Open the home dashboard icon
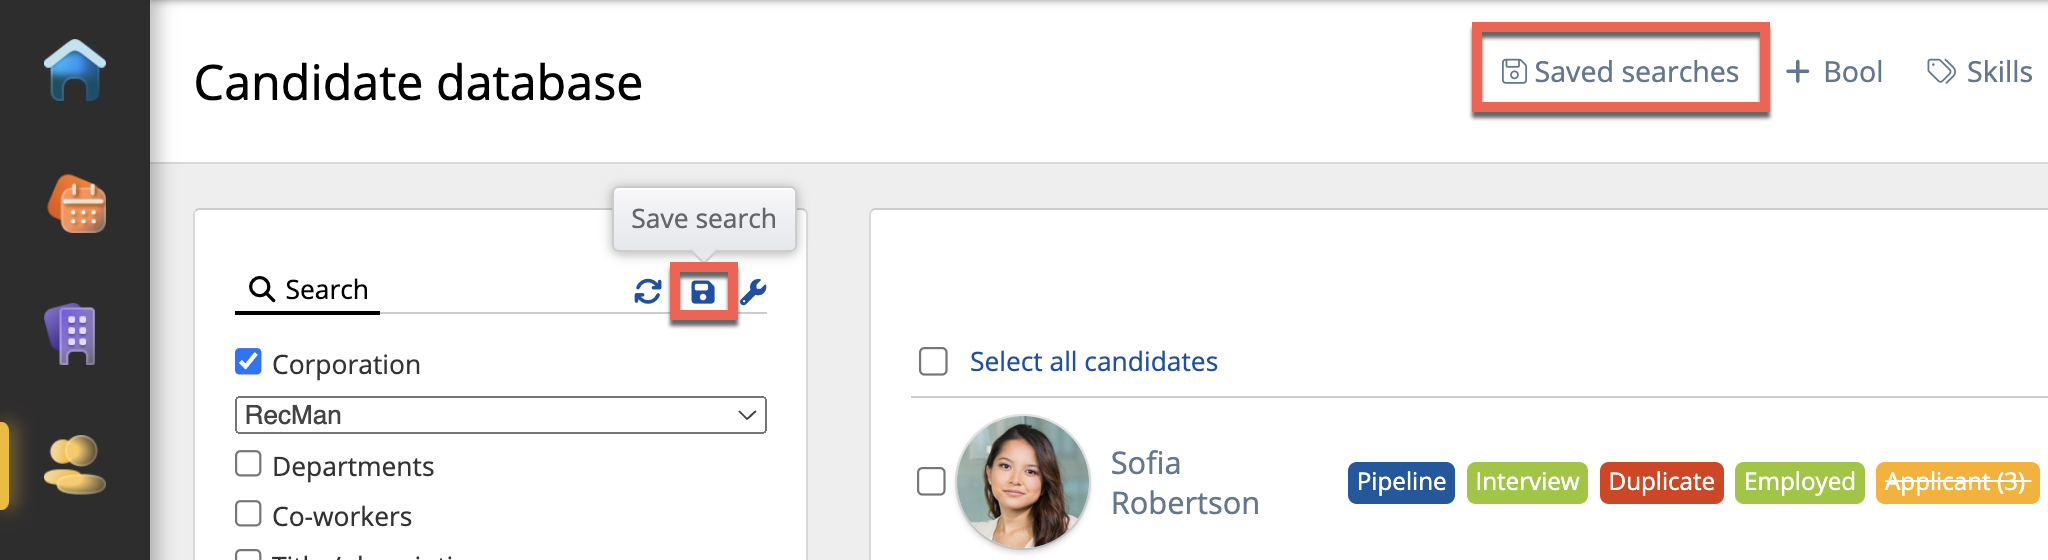Viewport: 2048px width, 560px height. [x=75, y=70]
